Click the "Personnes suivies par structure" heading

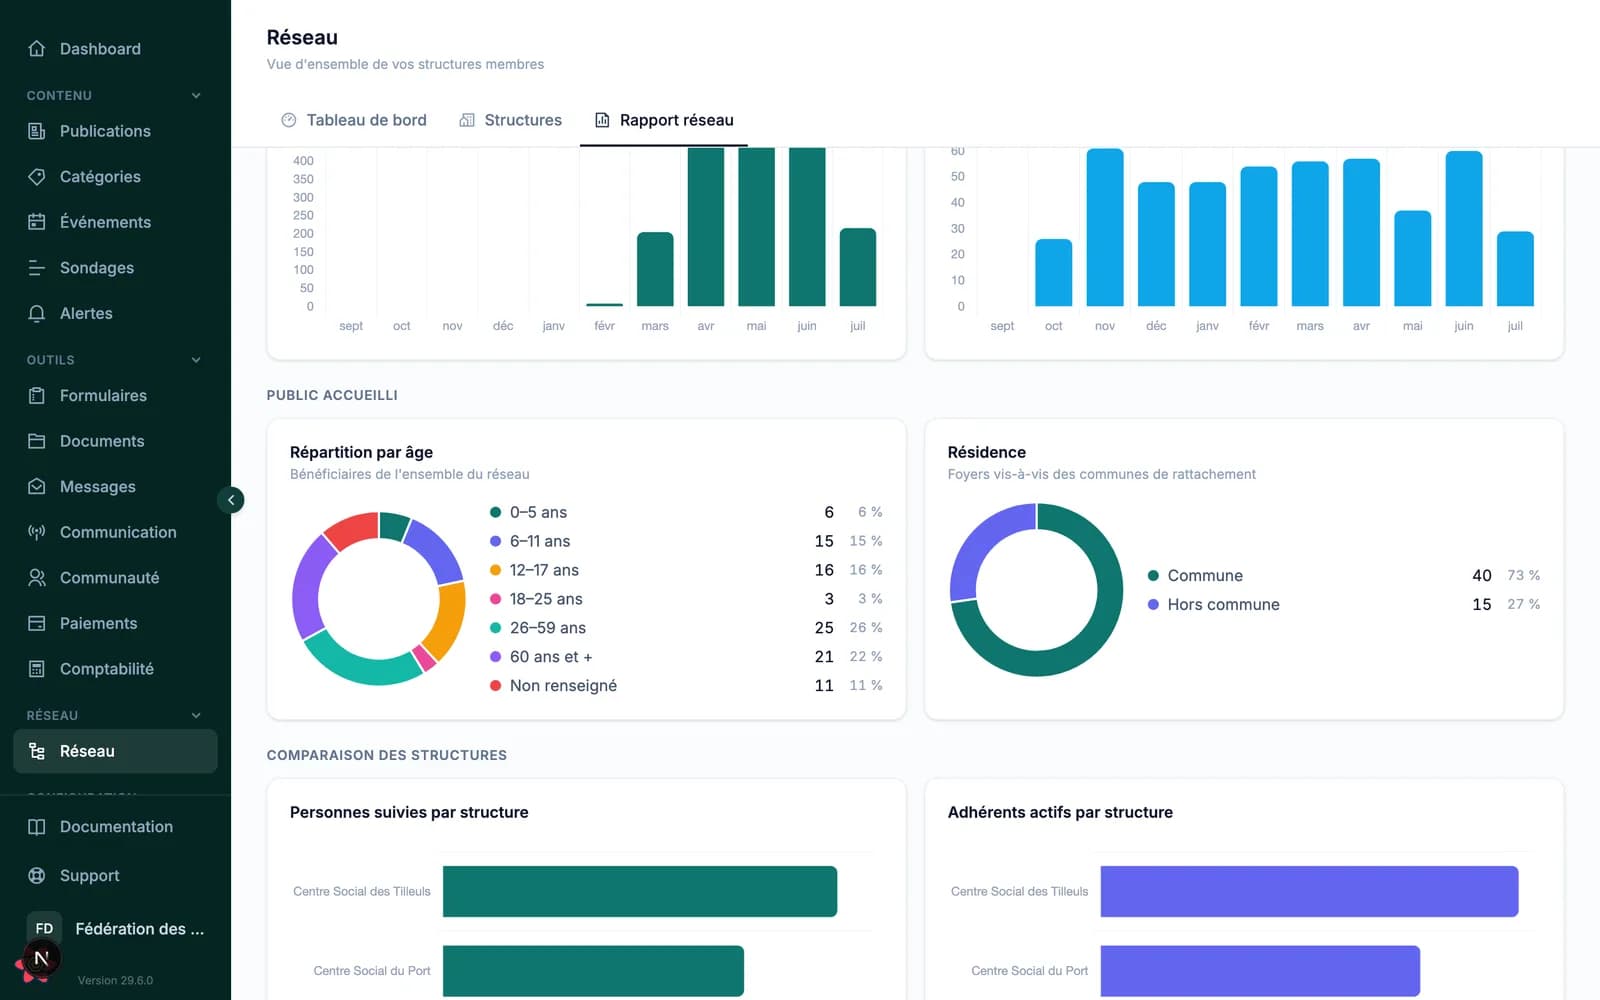coord(409,812)
